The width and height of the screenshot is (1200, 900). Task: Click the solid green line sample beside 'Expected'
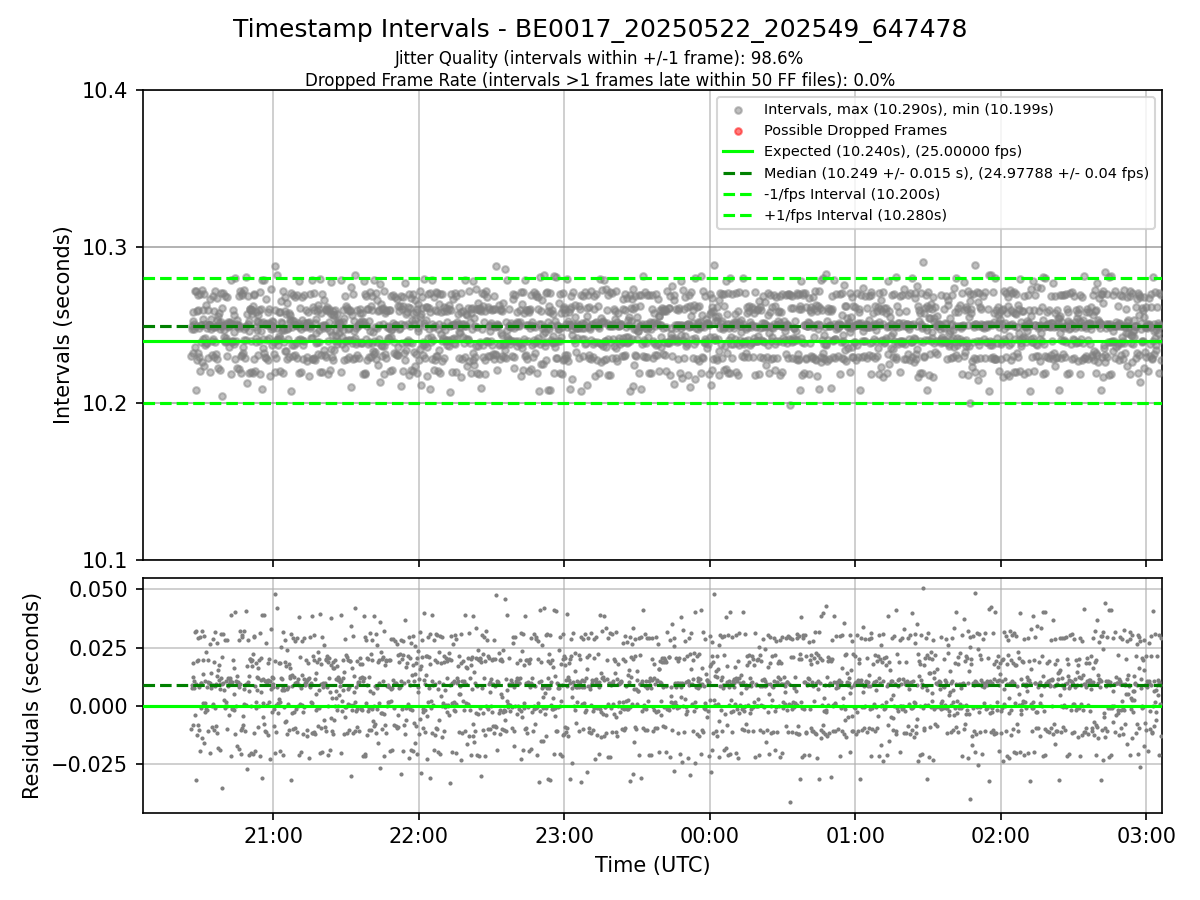[738, 152]
